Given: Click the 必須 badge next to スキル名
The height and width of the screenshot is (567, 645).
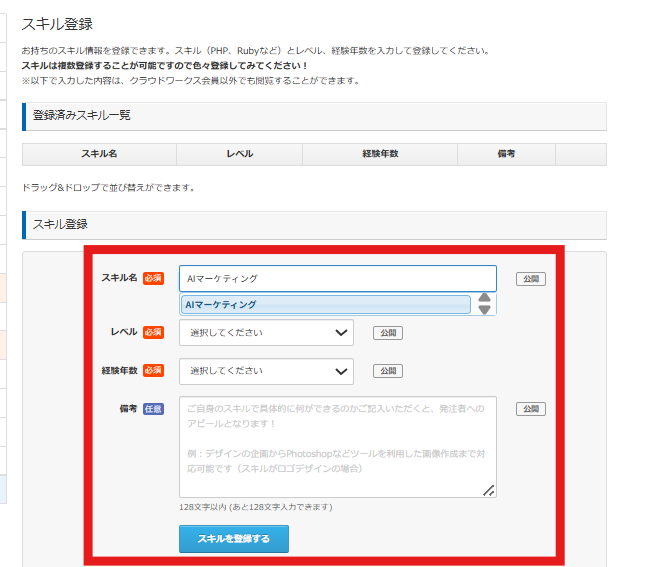Looking at the screenshot, I should pos(153,278).
